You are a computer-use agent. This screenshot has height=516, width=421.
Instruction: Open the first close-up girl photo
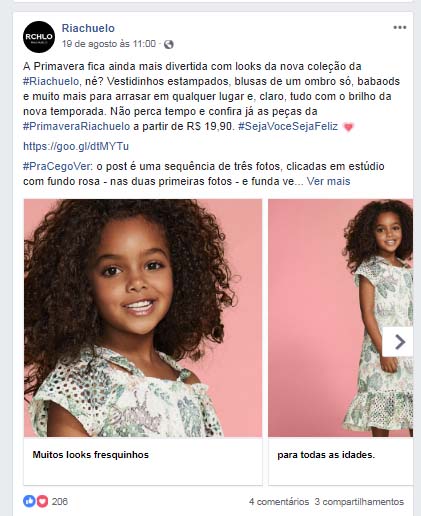[143, 318]
